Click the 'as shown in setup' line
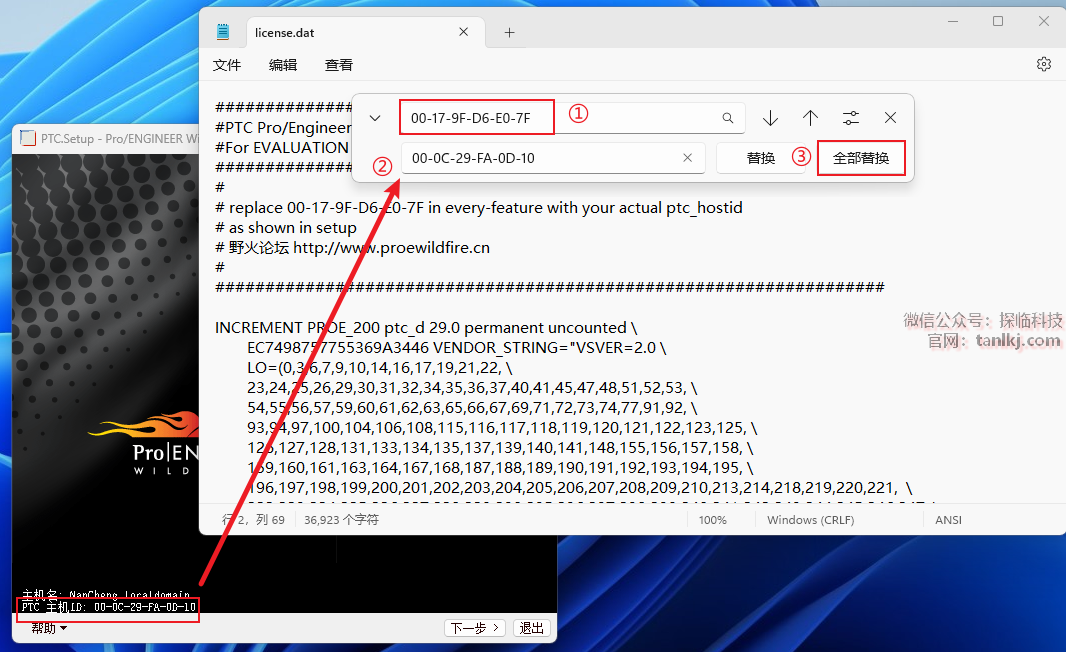1066x652 pixels. (x=286, y=228)
